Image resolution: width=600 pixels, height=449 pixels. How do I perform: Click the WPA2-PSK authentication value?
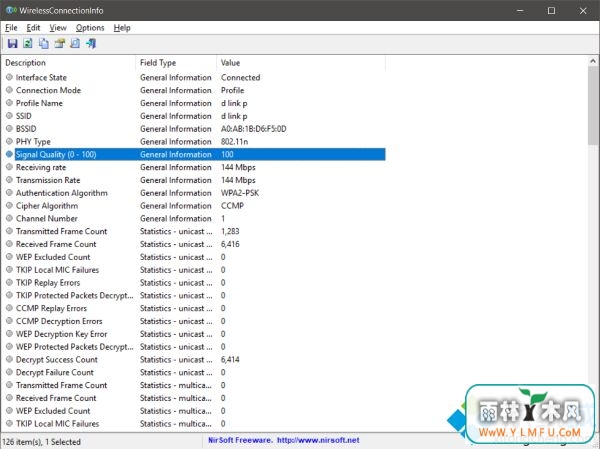[x=240, y=193]
